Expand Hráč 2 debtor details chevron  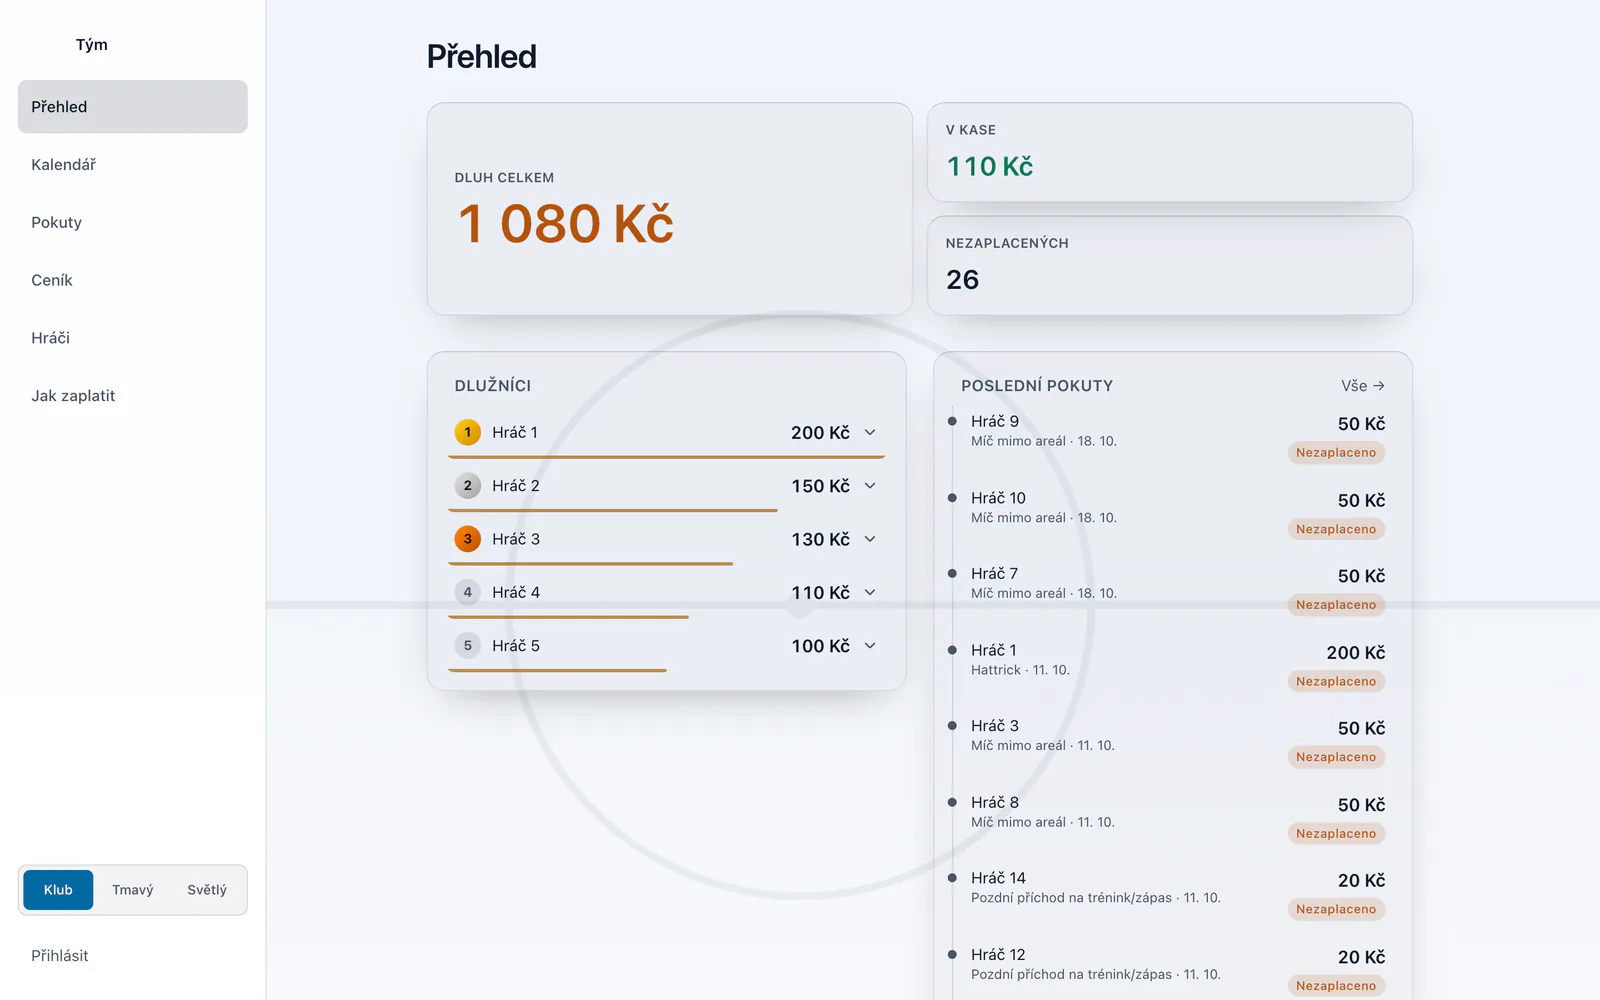pos(870,486)
